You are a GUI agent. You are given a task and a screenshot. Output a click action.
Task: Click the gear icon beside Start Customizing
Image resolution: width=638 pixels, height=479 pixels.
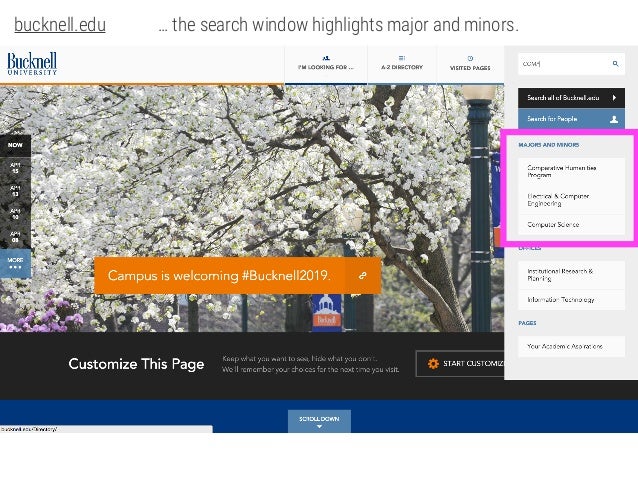433,363
